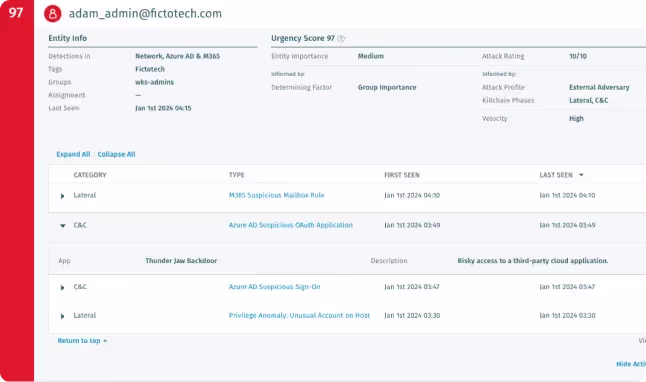Sort by the LAST SEEN column arrow
The width and height of the screenshot is (646, 382).
click(x=581, y=175)
